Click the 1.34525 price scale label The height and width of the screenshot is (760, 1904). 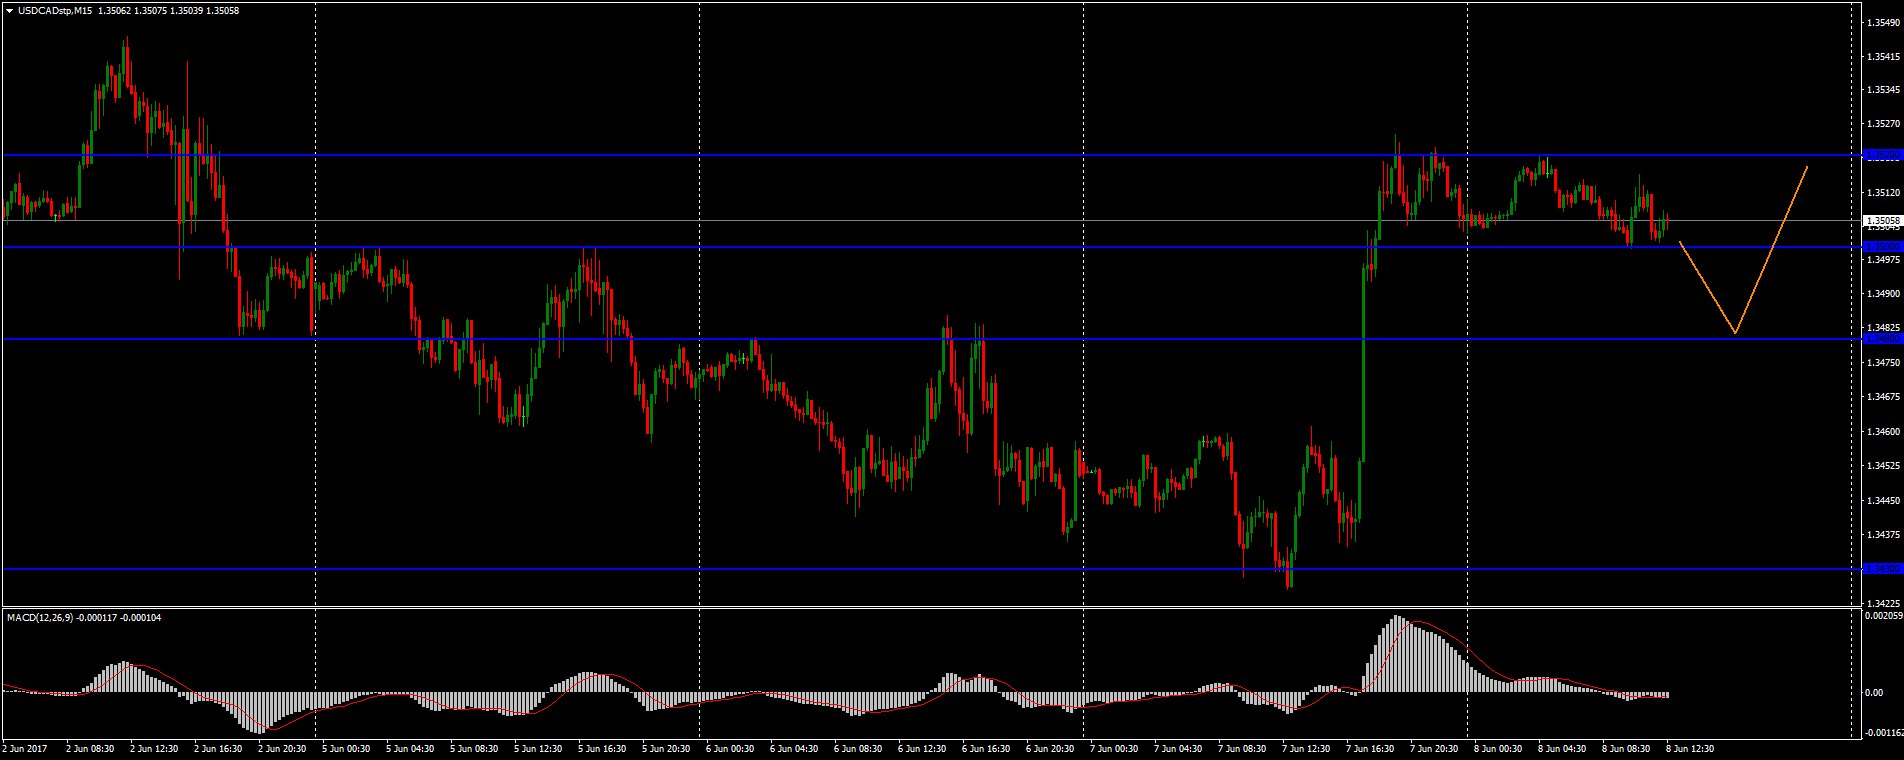tap(1883, 466)
